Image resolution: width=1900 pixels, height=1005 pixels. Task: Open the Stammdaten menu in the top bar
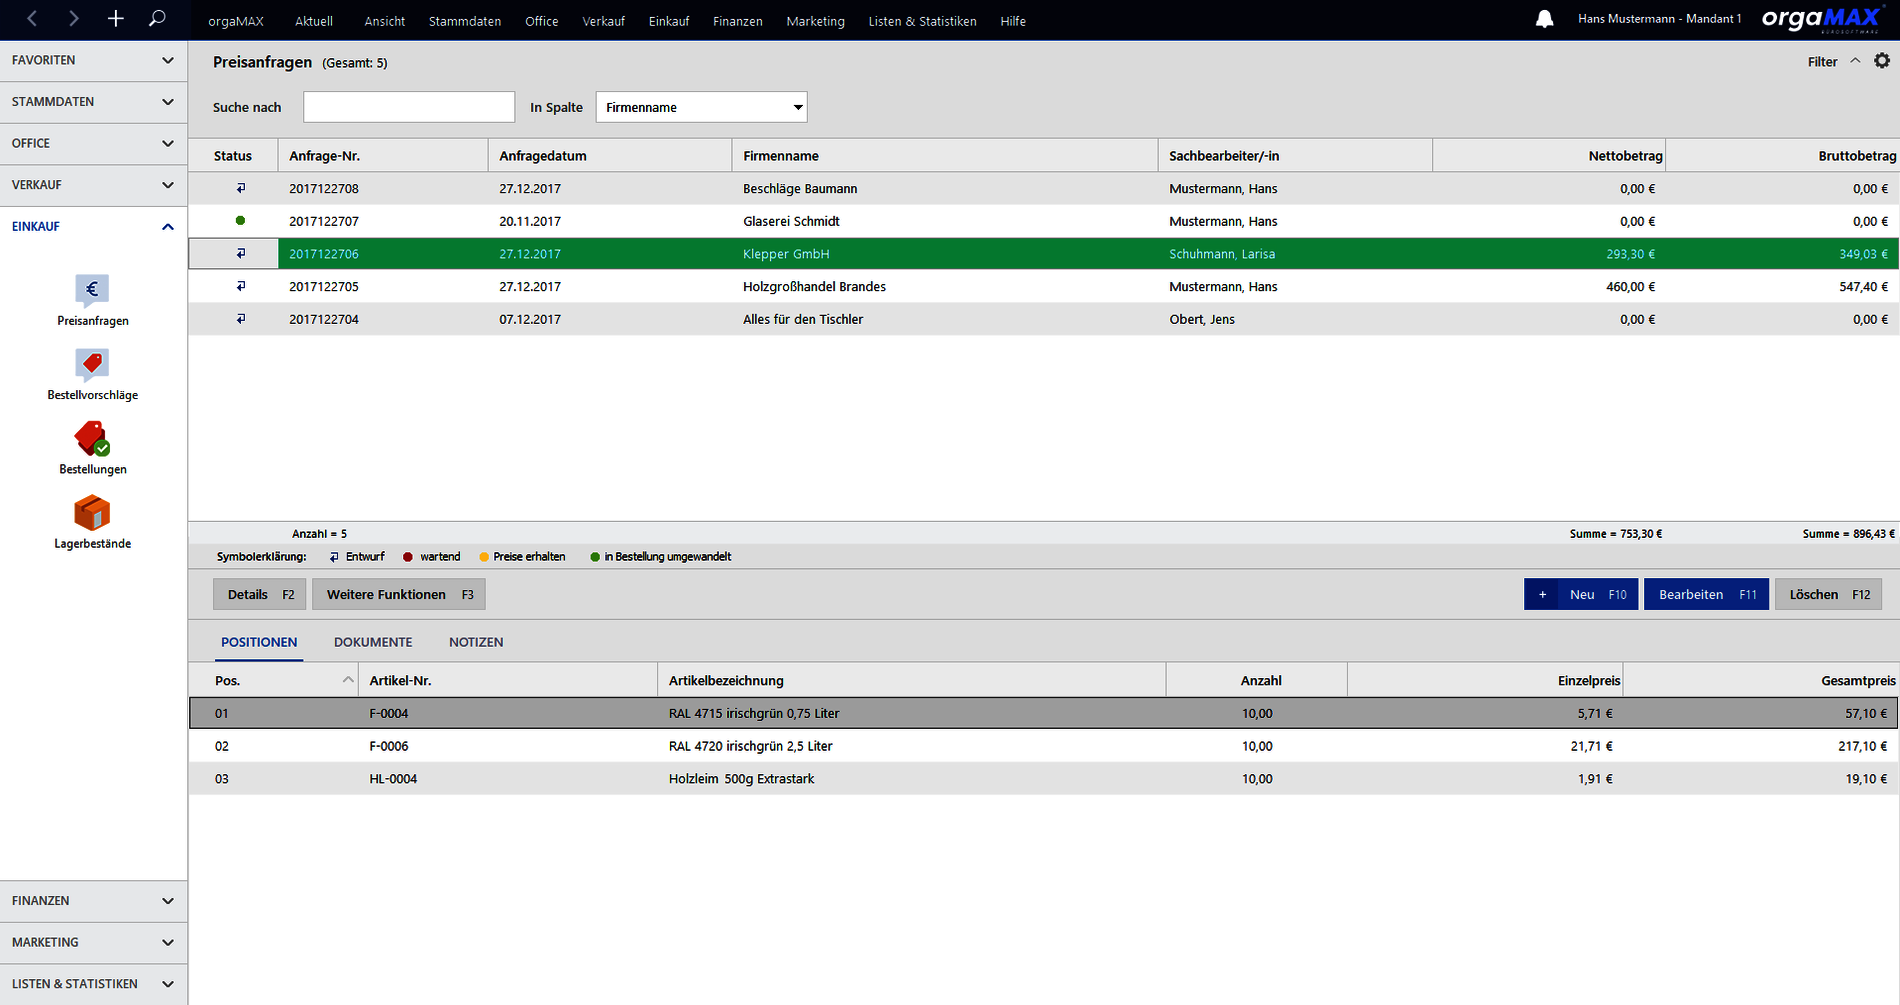tap(465, 21)
